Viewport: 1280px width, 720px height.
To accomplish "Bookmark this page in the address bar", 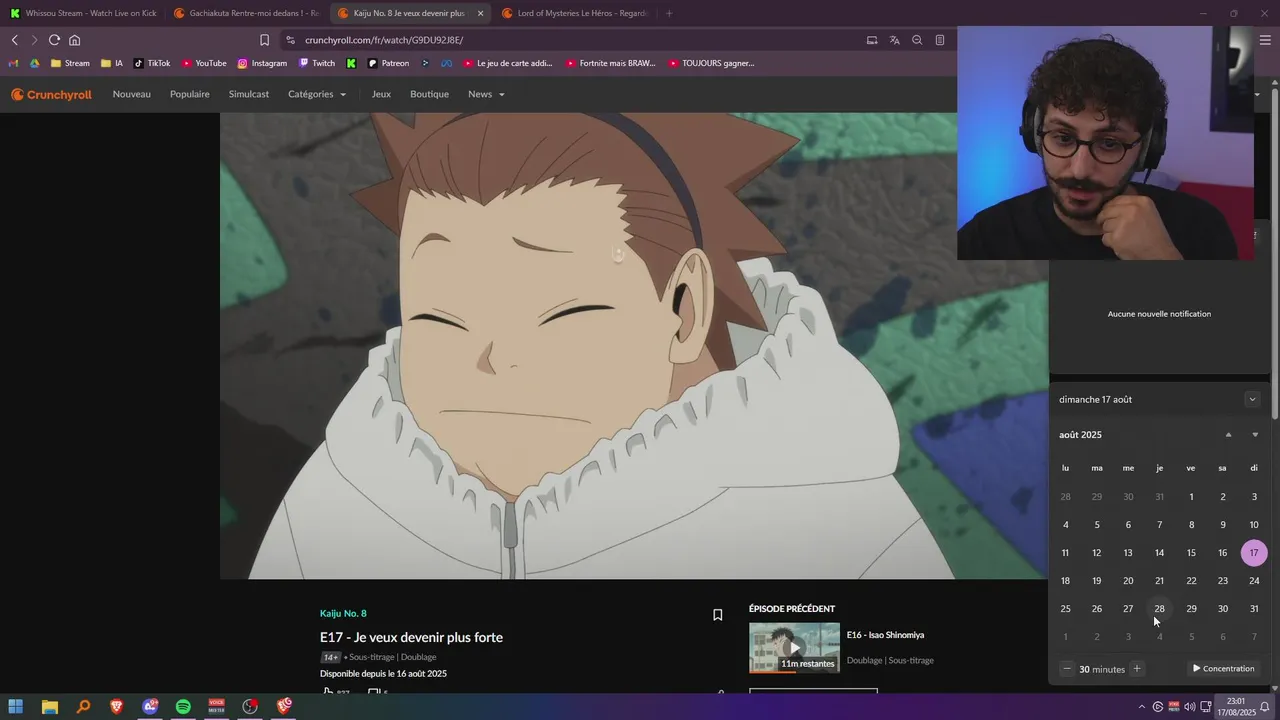I will [264, 40].
